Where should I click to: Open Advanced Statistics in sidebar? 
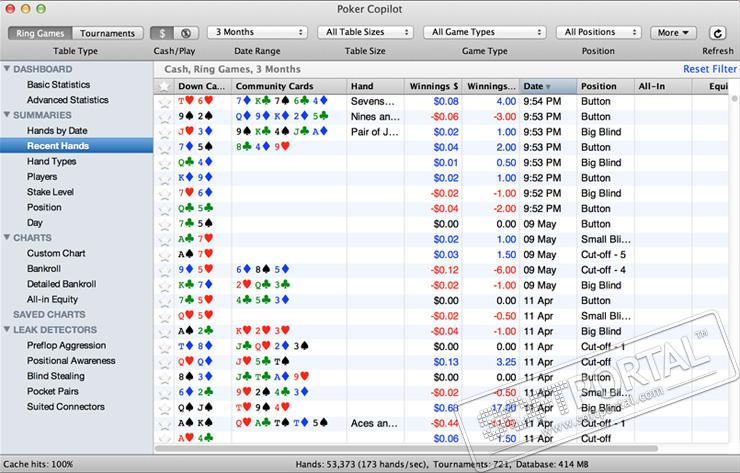(x=67, y=100)
